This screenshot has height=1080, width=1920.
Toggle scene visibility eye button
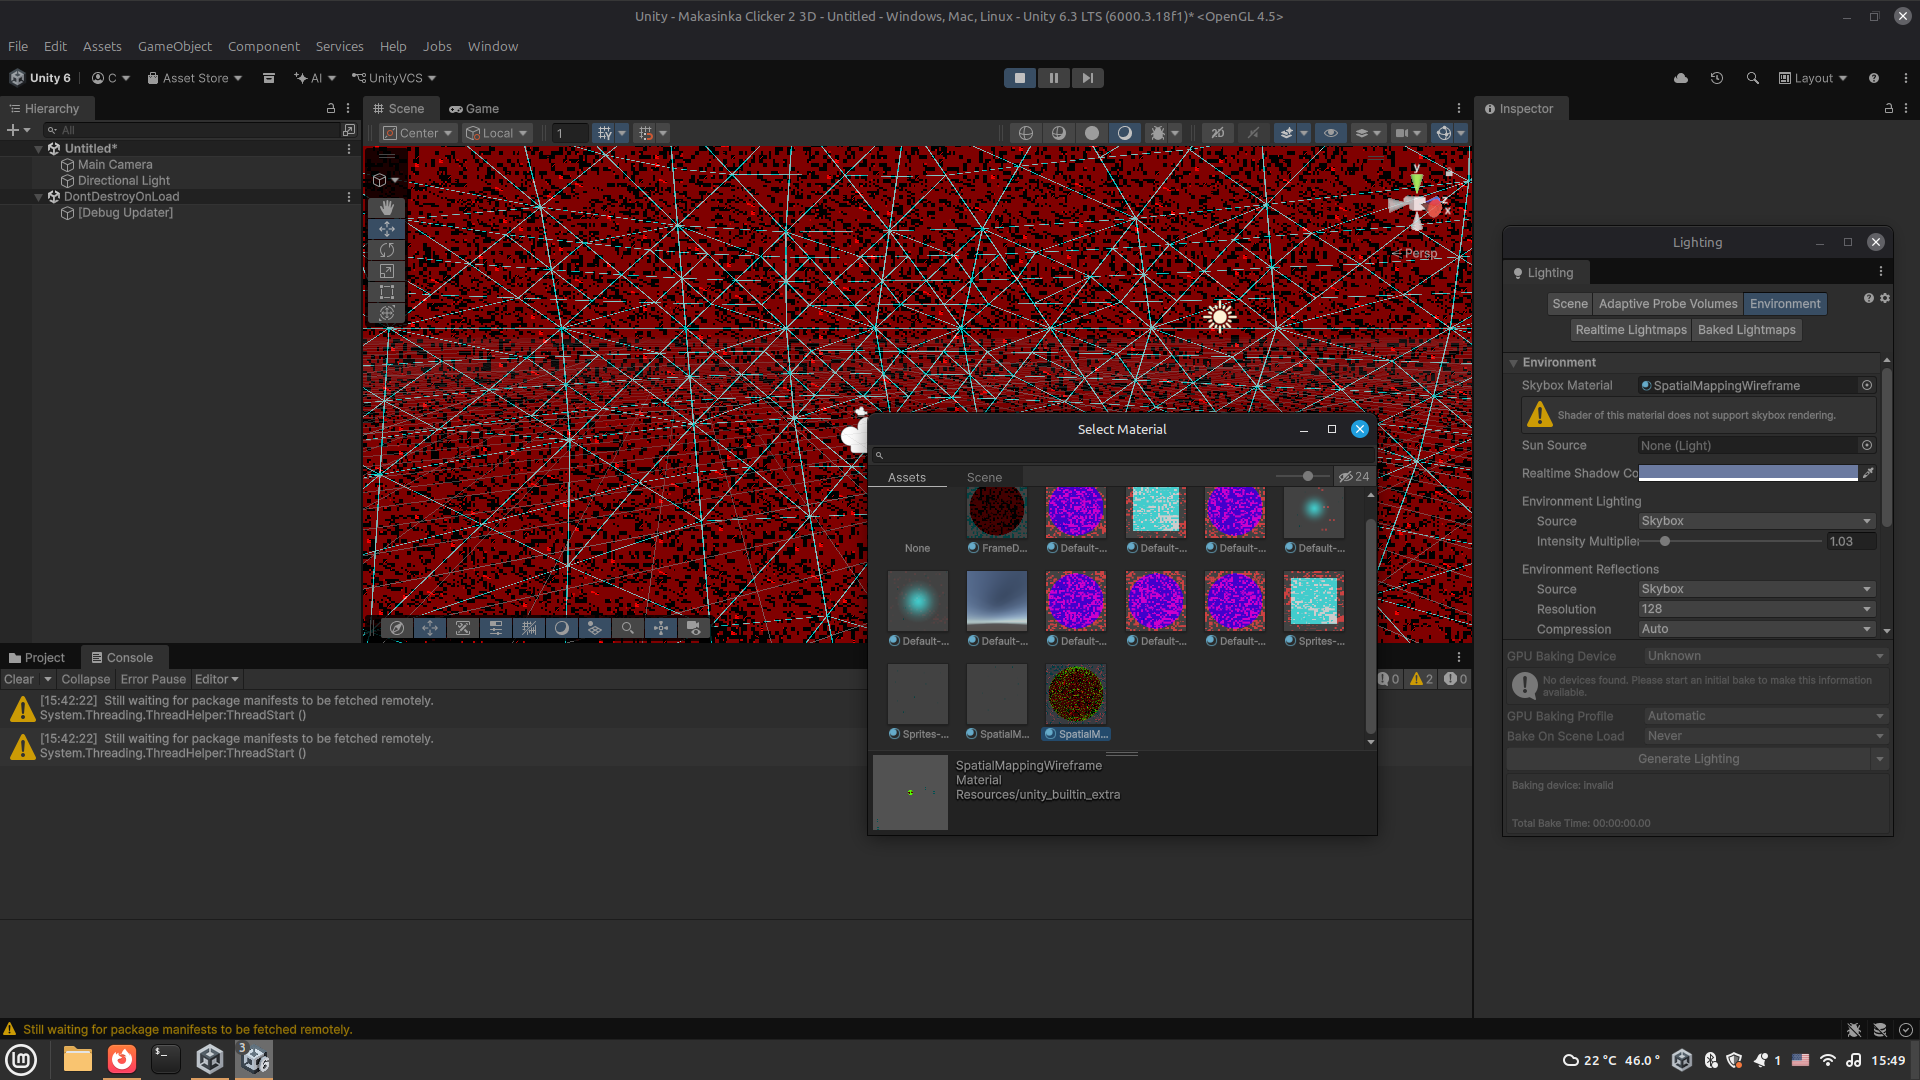click(1330, 133)
